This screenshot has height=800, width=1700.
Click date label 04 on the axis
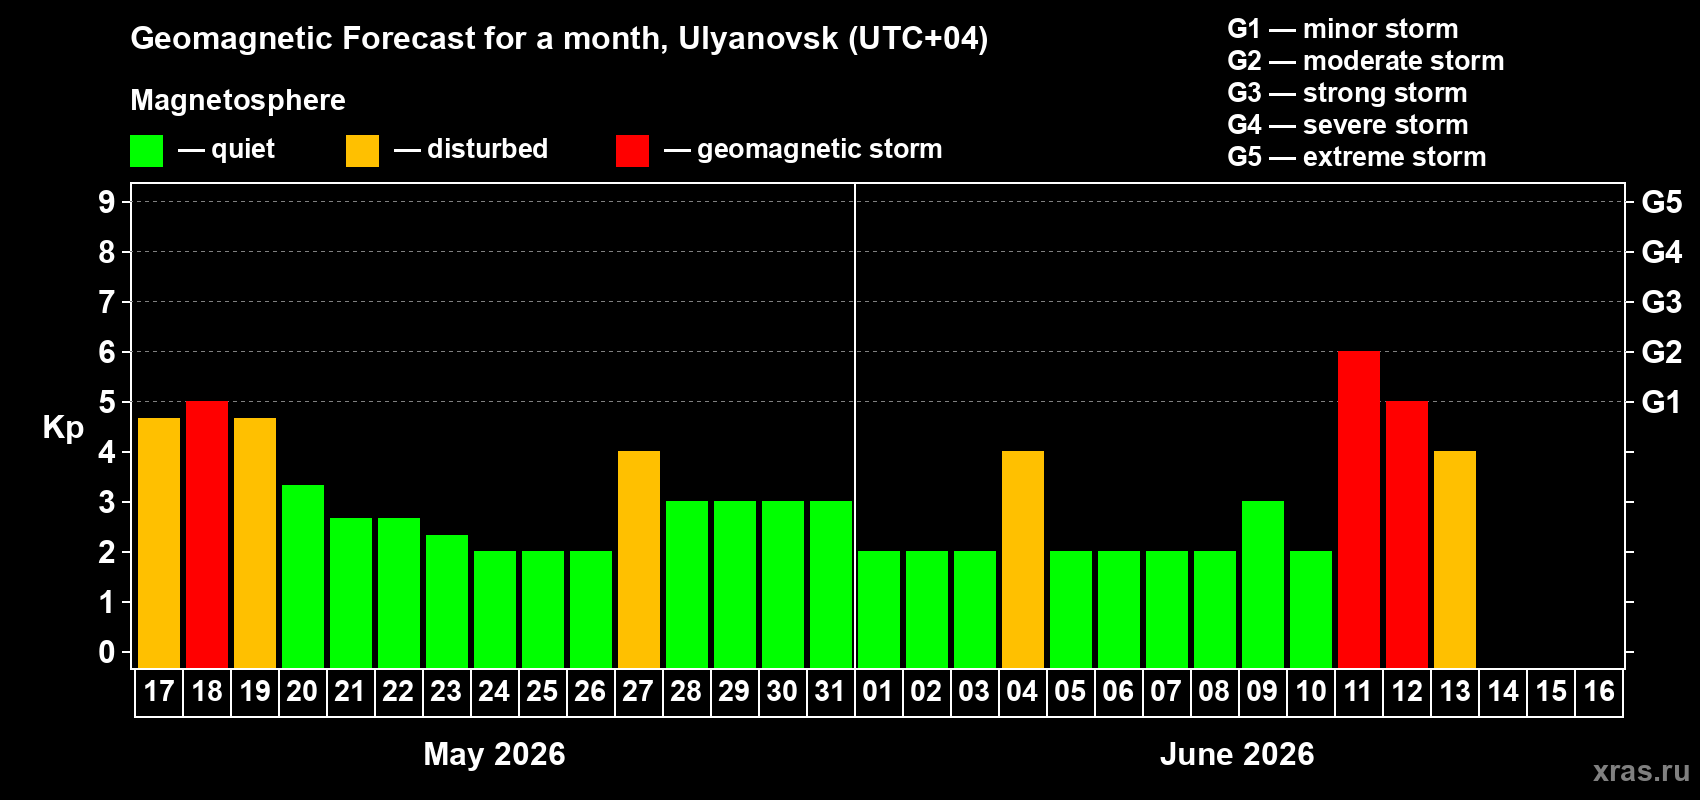pos(1022,691)
